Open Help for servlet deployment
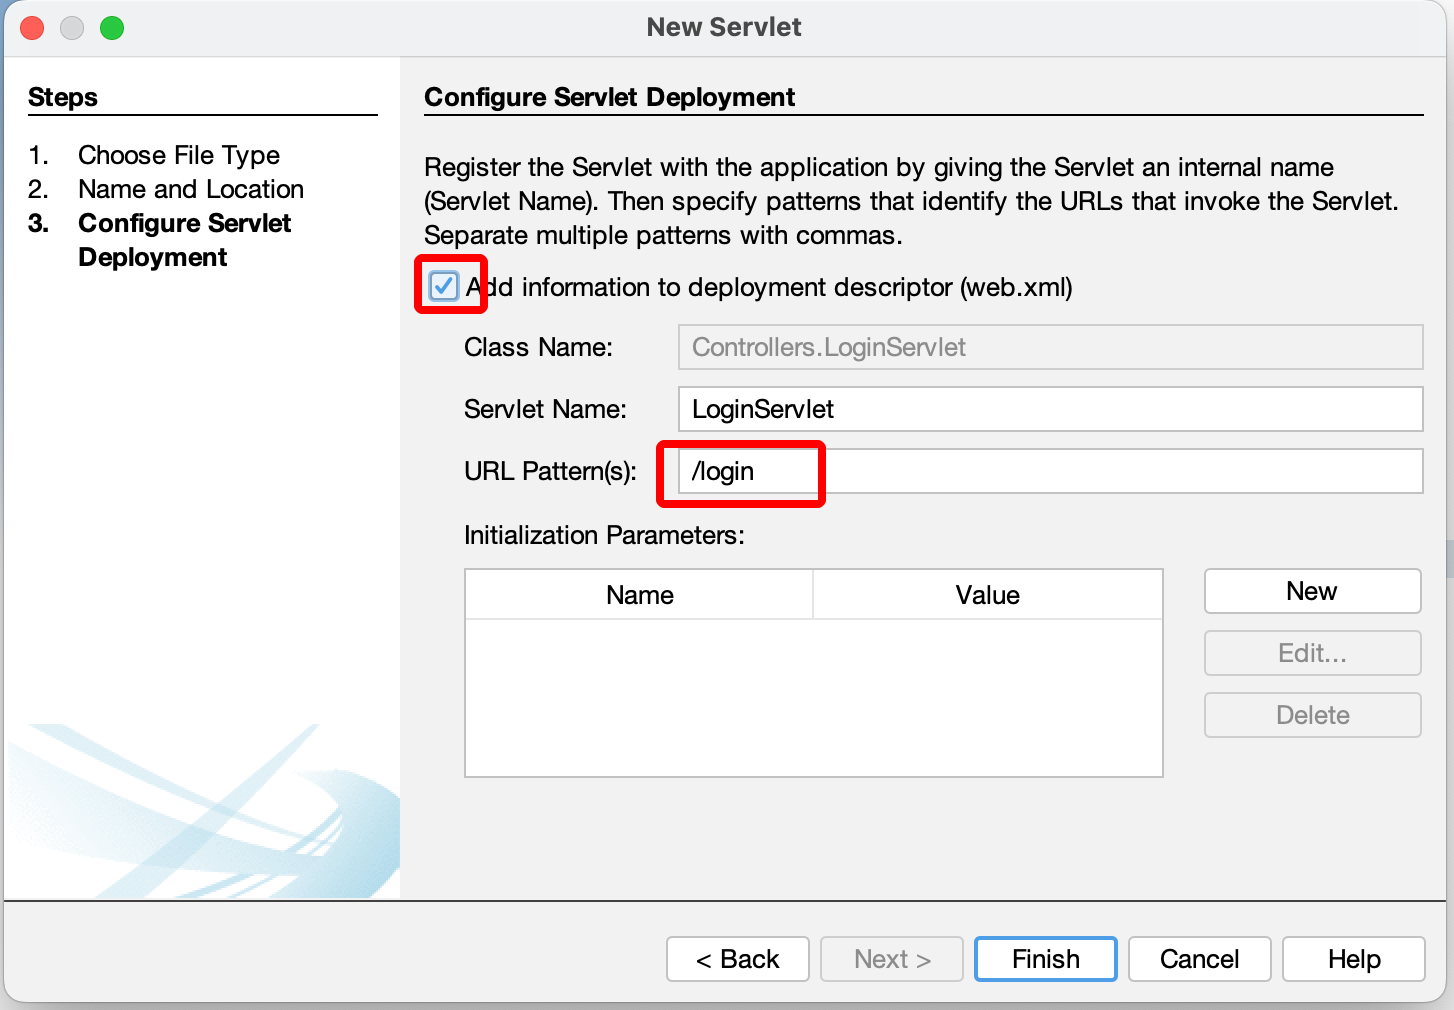The image size is (1454, 1010). (1354, 959)
